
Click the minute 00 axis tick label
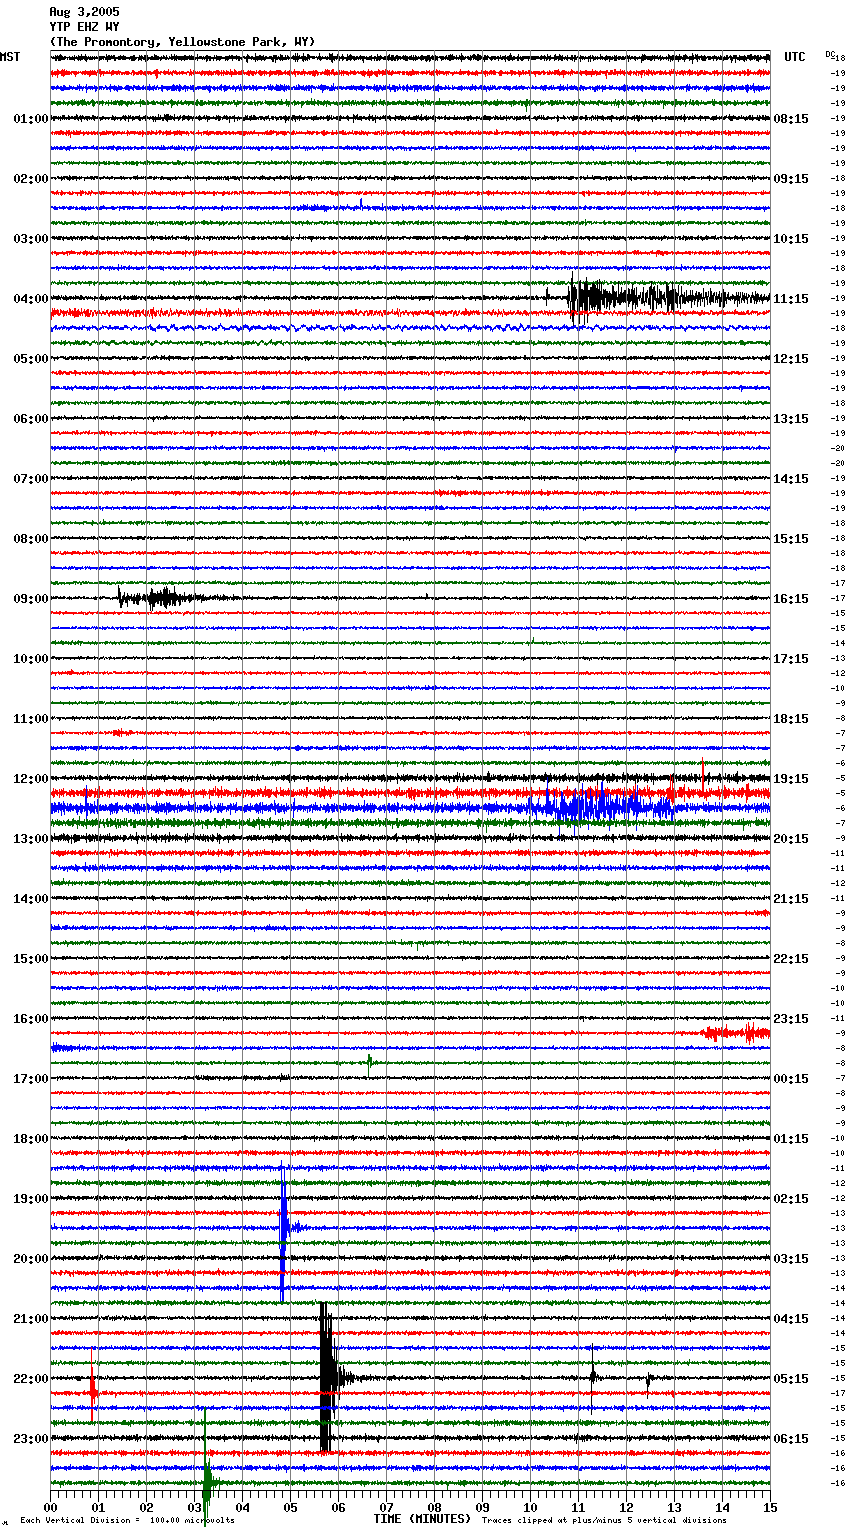51,1507
